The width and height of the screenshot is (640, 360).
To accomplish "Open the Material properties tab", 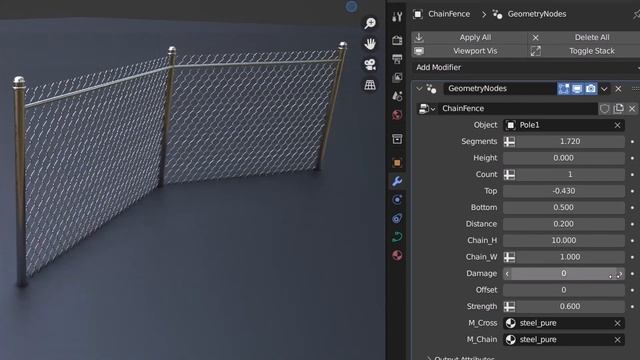I will click(x=397, y=256).
